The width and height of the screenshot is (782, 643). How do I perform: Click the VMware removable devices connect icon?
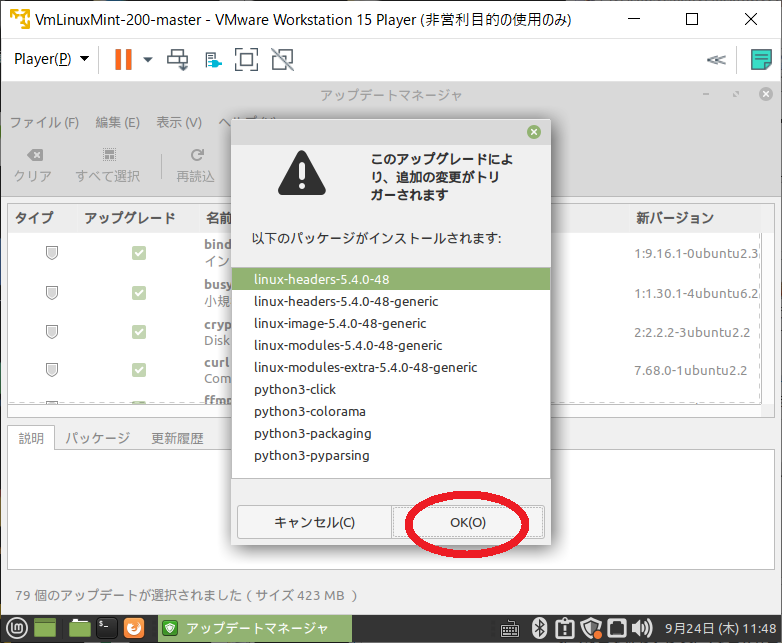tap(213, 60)
